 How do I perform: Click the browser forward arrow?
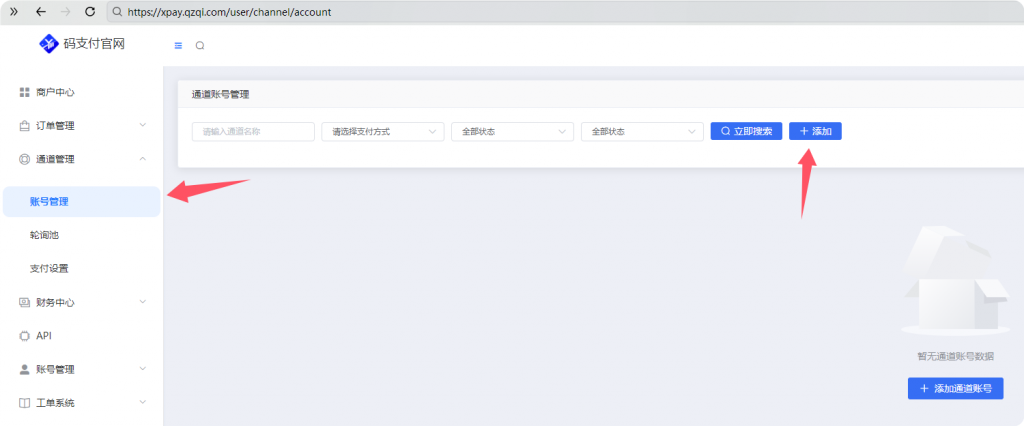pos(65,12)
